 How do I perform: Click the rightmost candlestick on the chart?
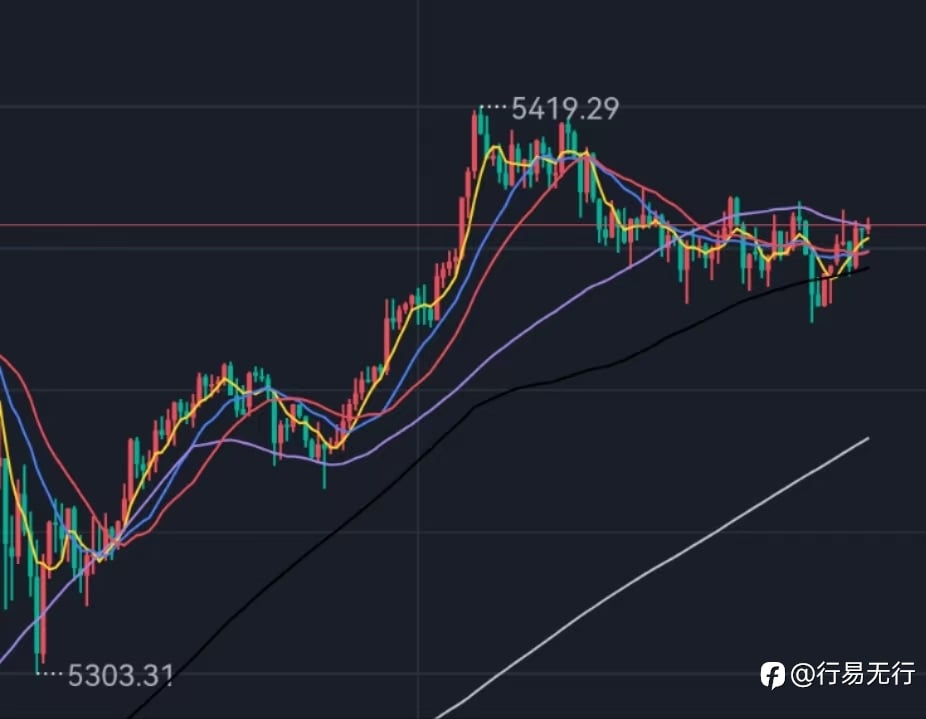click(x=867, y=228)
